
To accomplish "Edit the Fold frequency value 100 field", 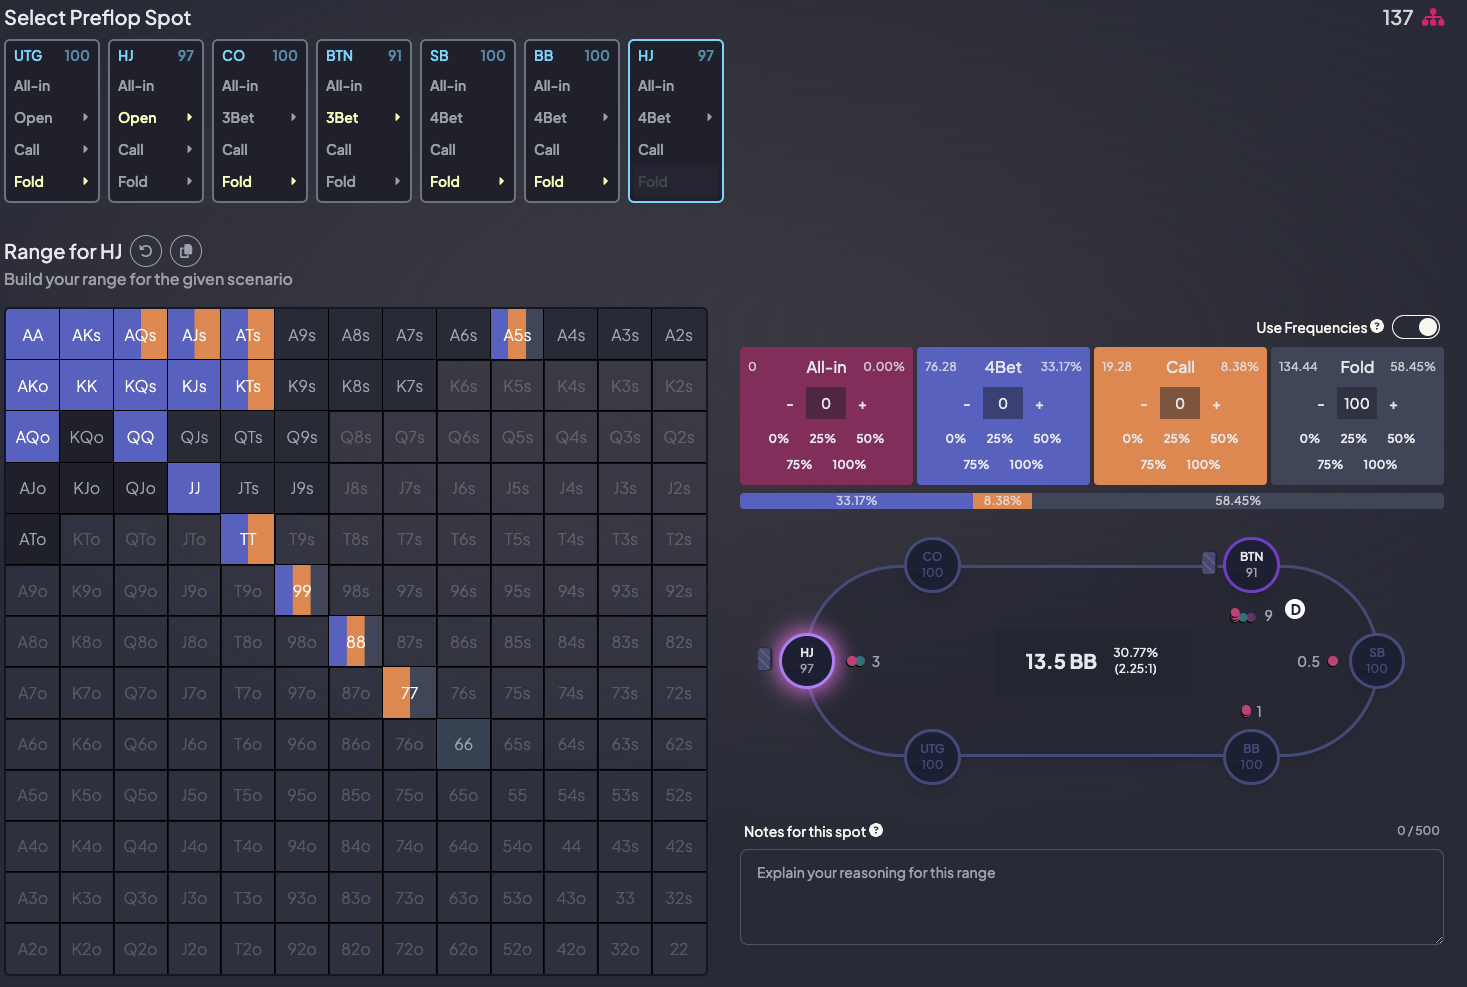I will [x=1357, y=404].
